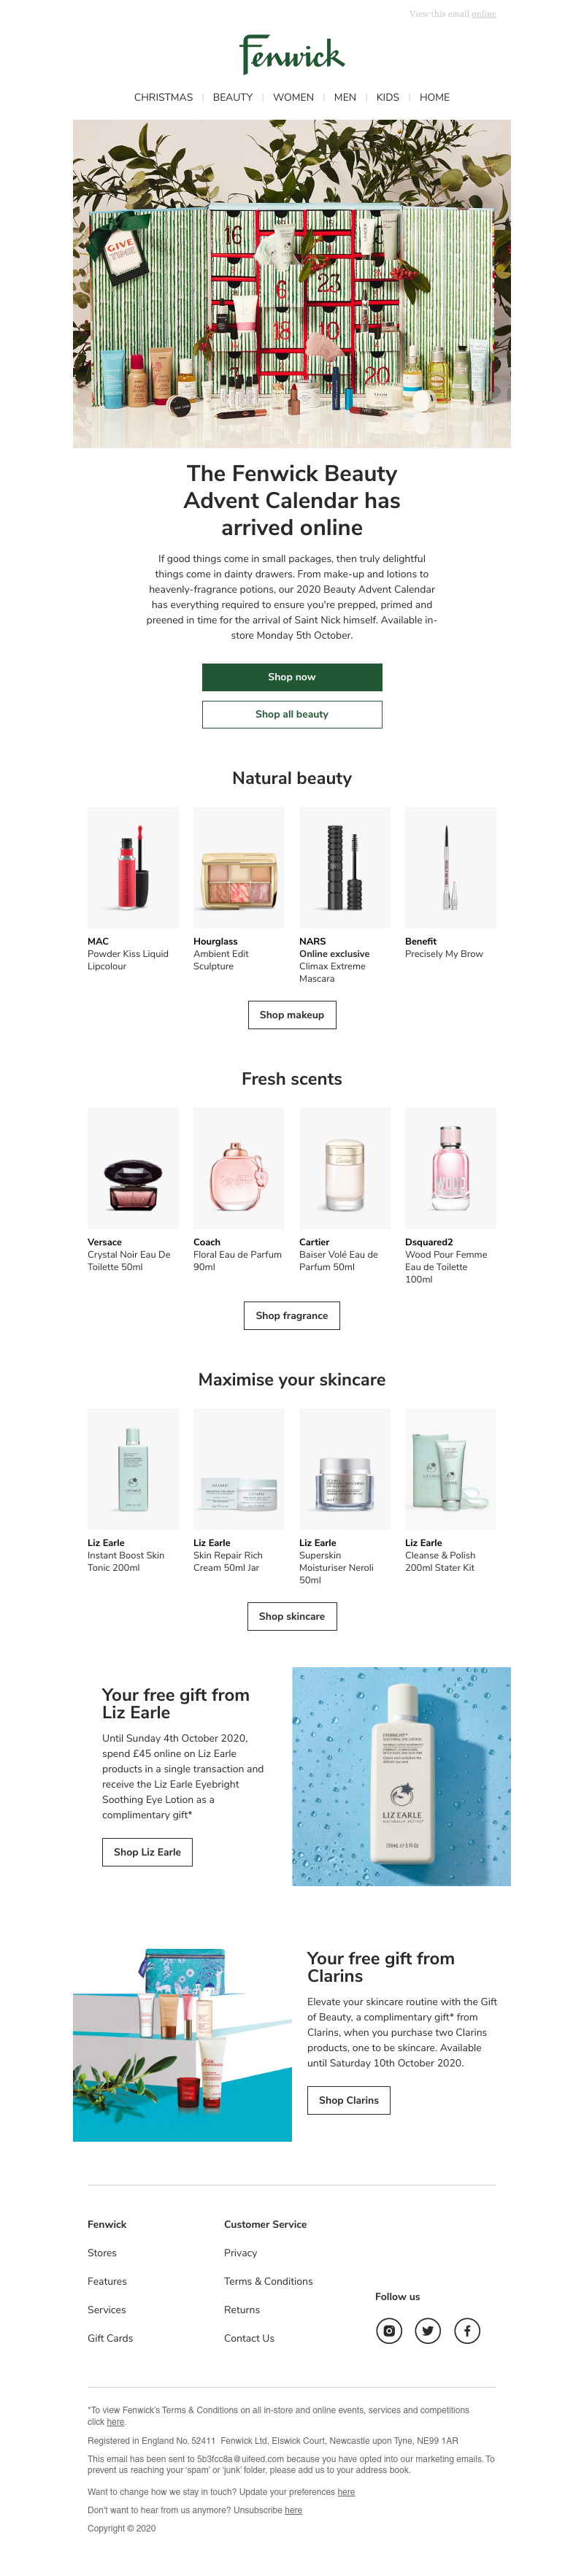Open the Shop fragrance button

tap(292, 1316)
